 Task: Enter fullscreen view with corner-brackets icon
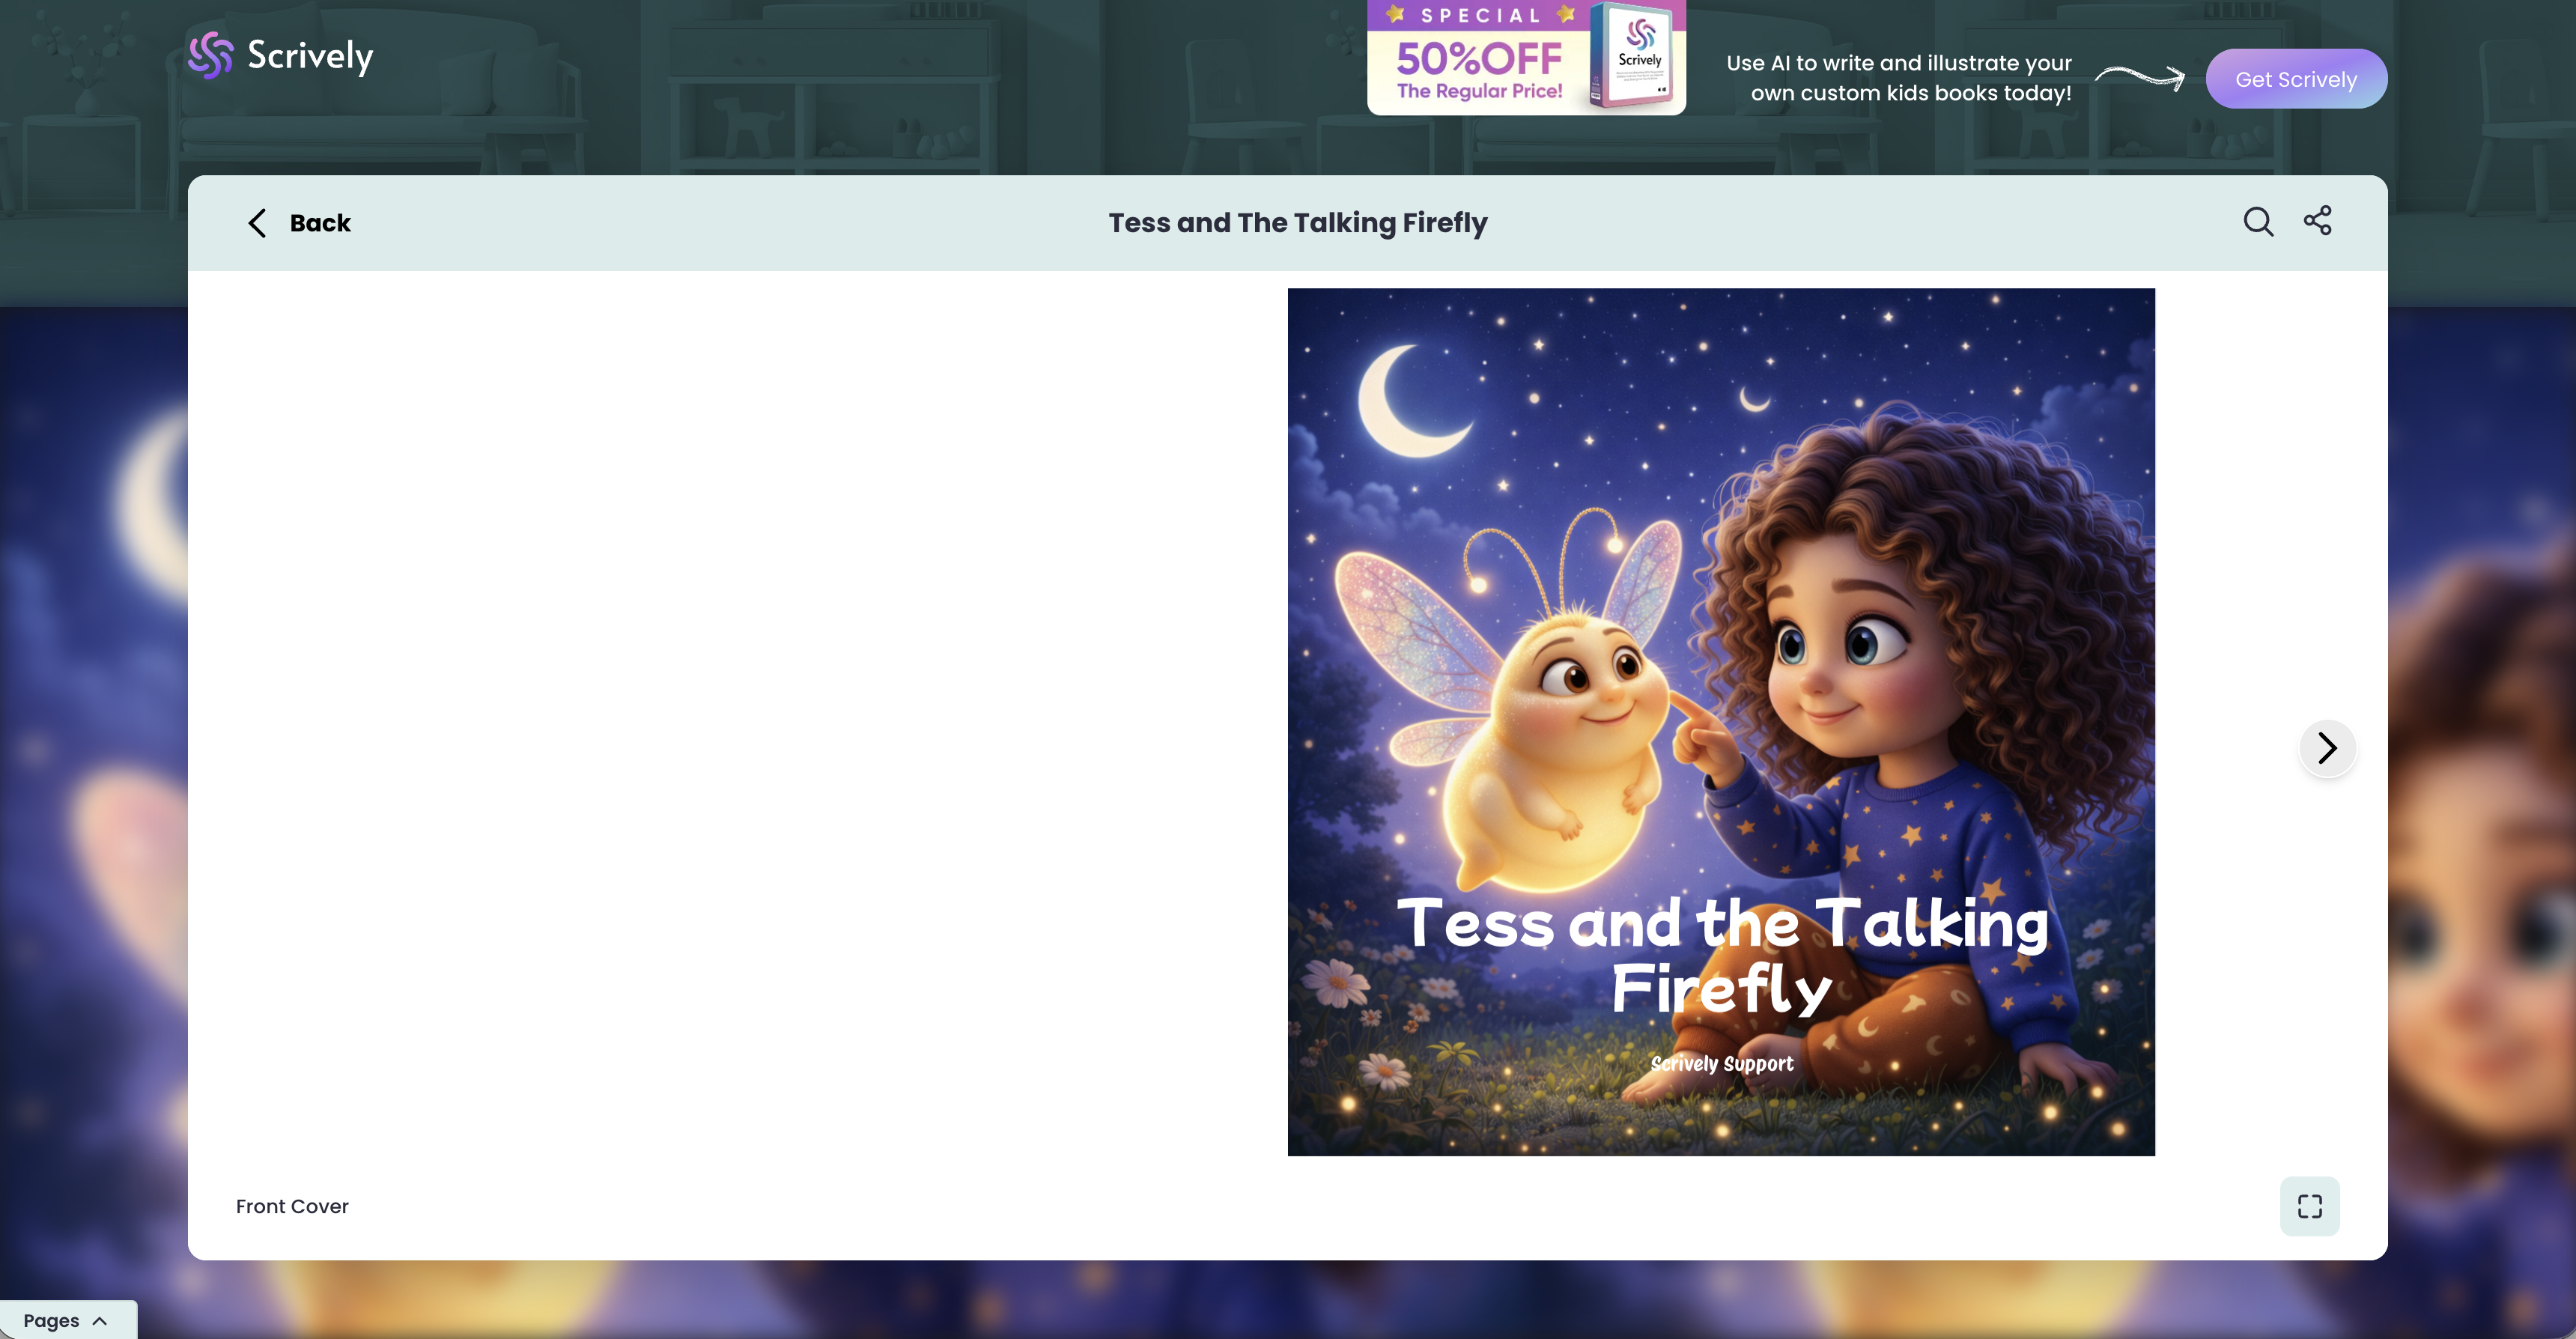(2309, 1206)
